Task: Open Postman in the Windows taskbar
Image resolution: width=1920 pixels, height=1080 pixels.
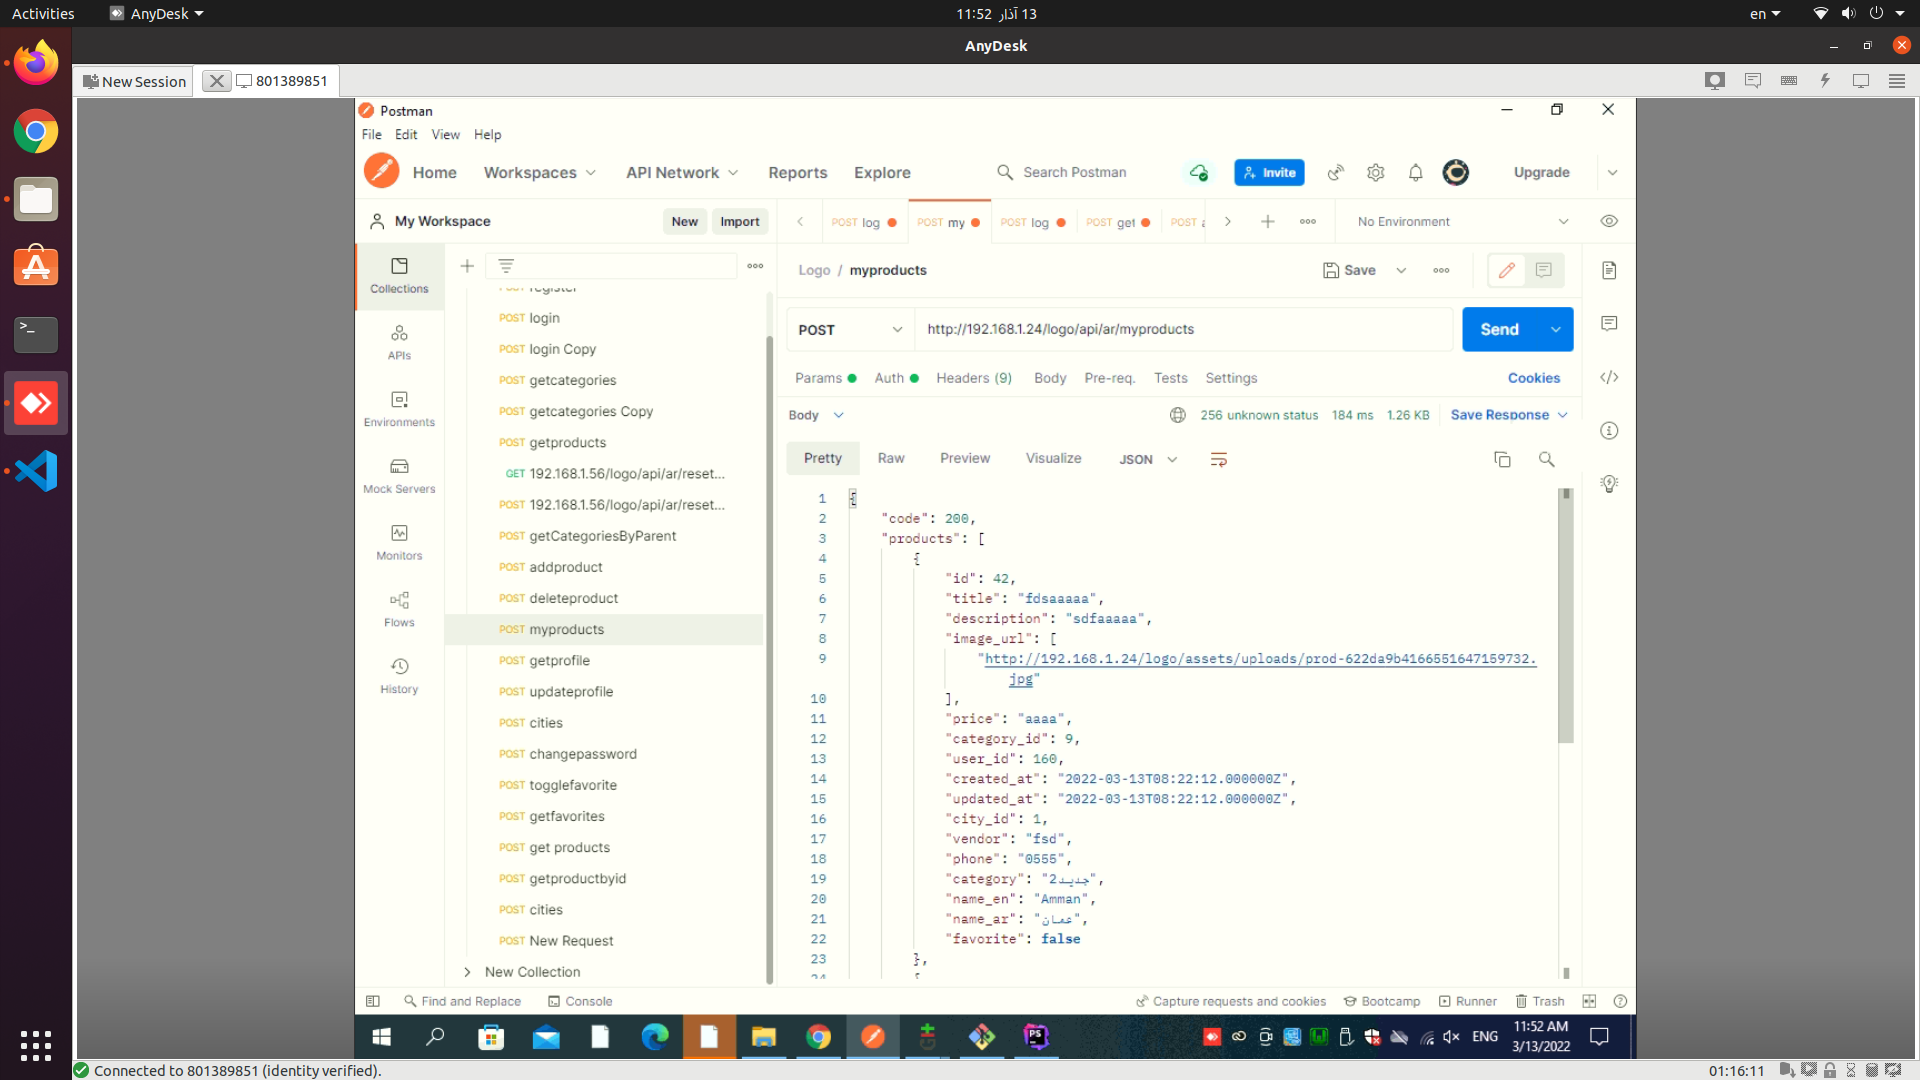Action: (x=873, y=1037)
